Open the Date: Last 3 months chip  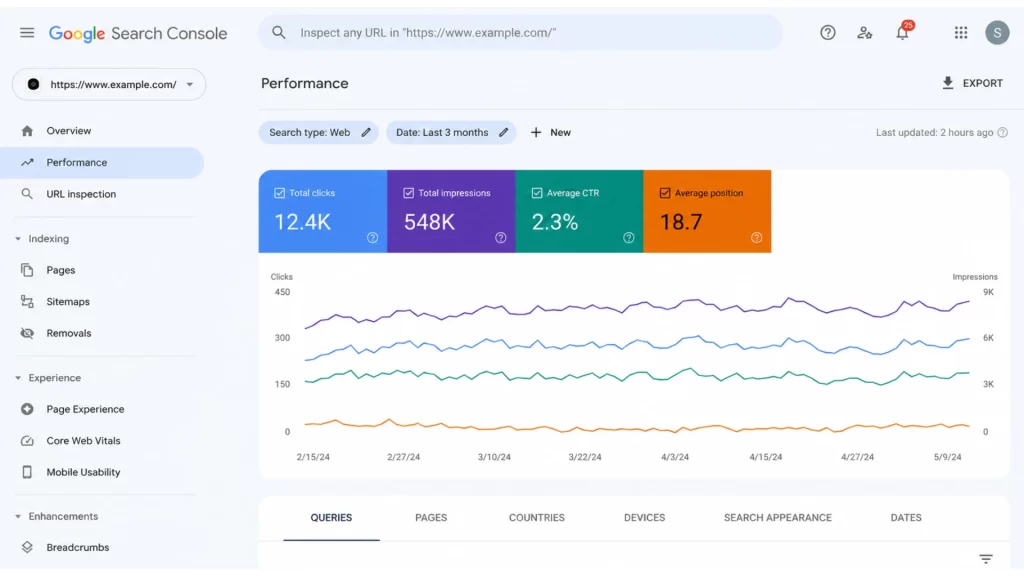tap(451, 133)
